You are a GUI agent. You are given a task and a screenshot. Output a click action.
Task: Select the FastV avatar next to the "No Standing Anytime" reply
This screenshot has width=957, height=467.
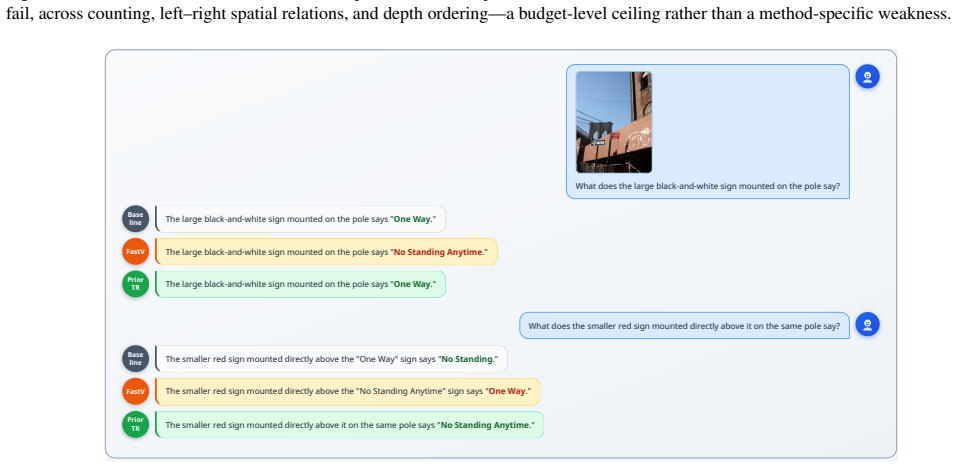click(135, 252)
